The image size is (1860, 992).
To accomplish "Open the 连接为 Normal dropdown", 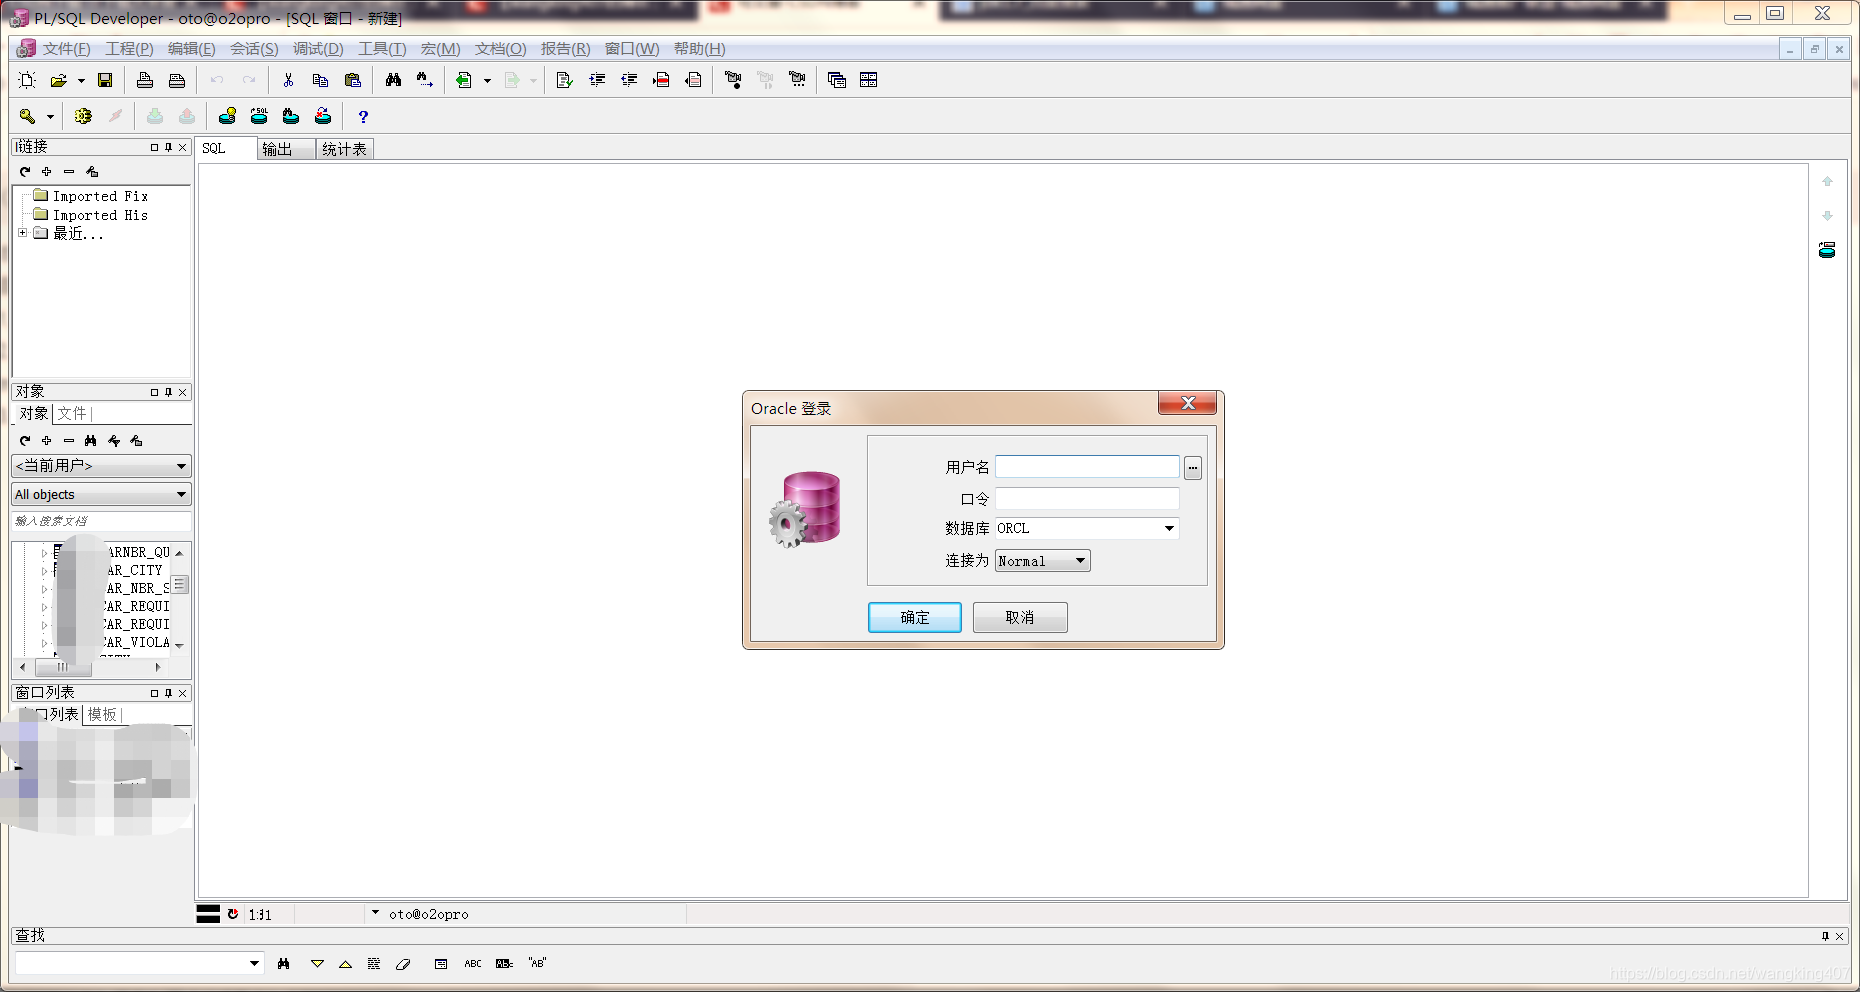I will tap(1080, 561).
